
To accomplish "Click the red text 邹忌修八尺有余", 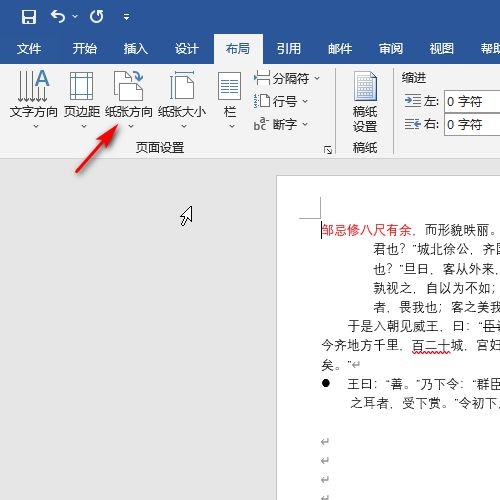I will coord(367,230).
